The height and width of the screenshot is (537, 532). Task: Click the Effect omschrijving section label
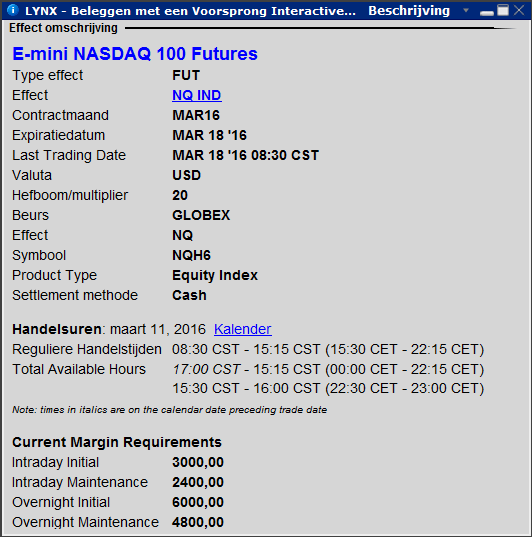[63, 28]
